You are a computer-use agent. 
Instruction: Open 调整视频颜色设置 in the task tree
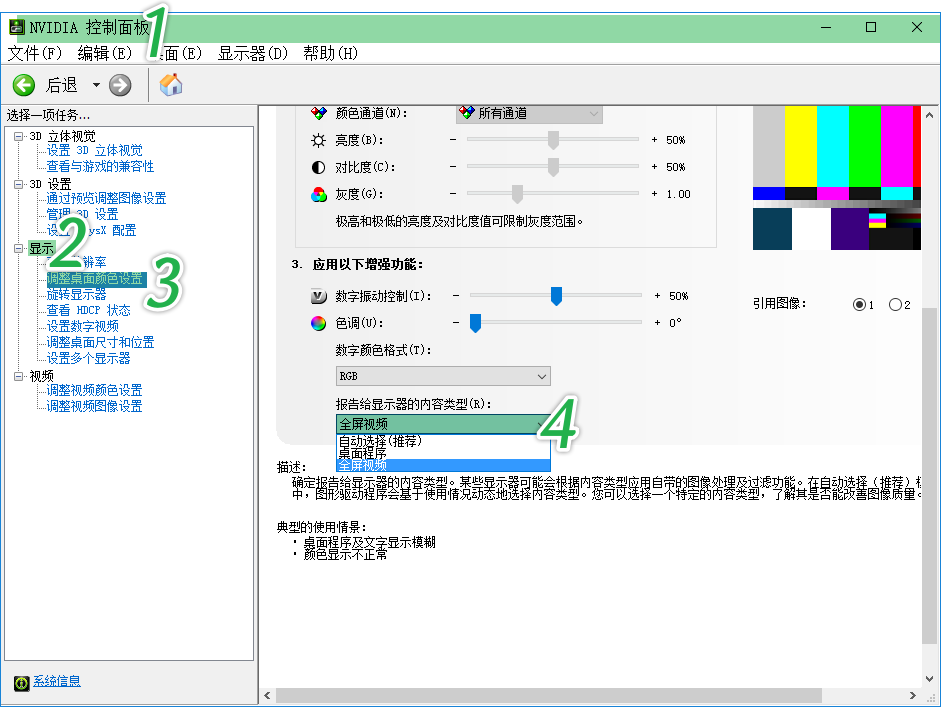[94, 390]
